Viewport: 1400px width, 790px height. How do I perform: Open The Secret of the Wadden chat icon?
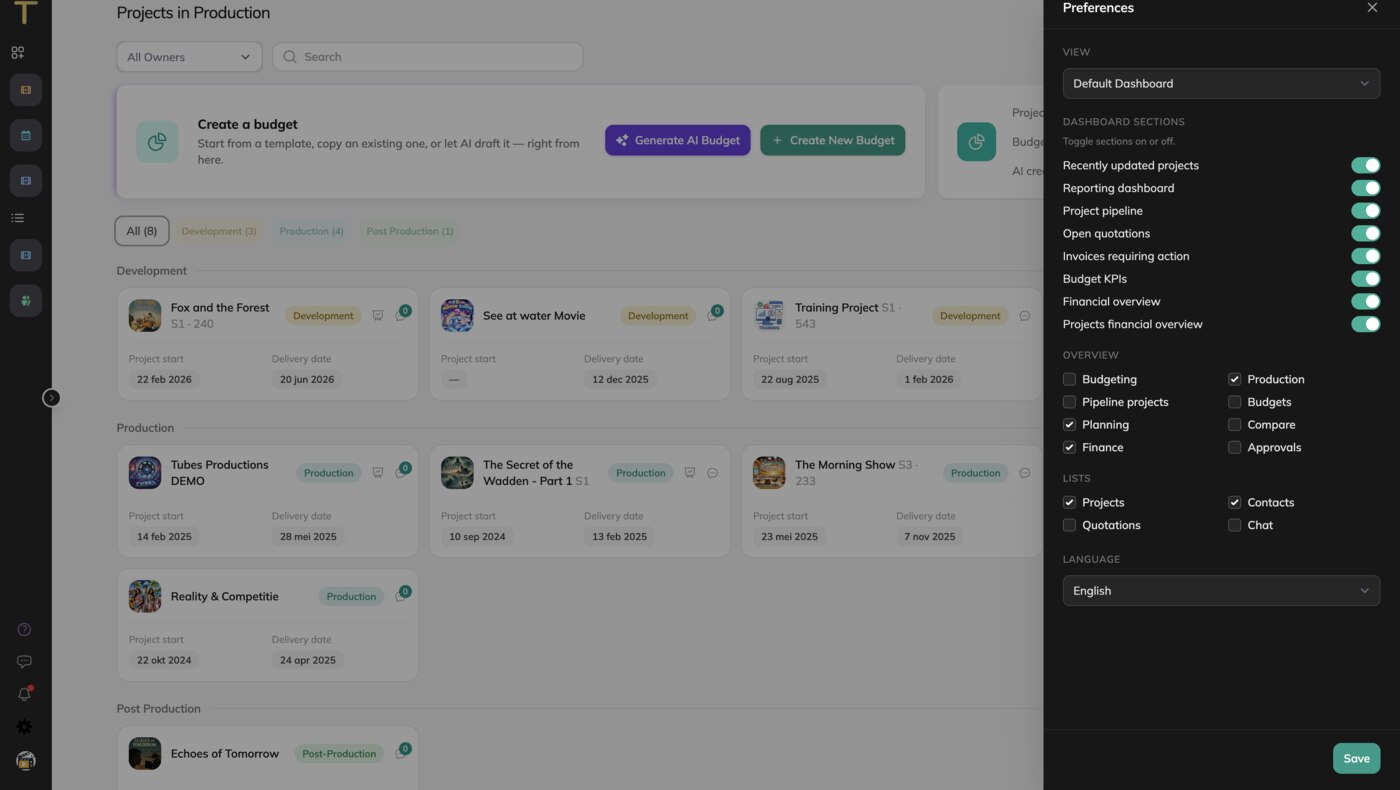coord(713,473)
